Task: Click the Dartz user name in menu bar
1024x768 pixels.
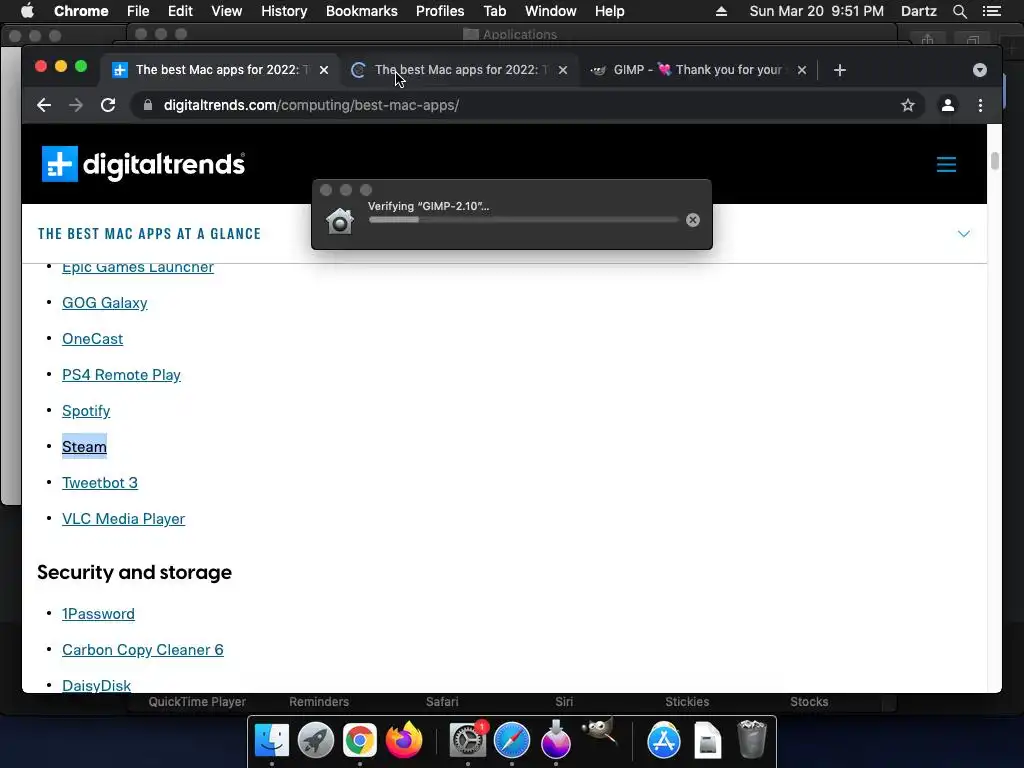Action: [x=918, y=11]
